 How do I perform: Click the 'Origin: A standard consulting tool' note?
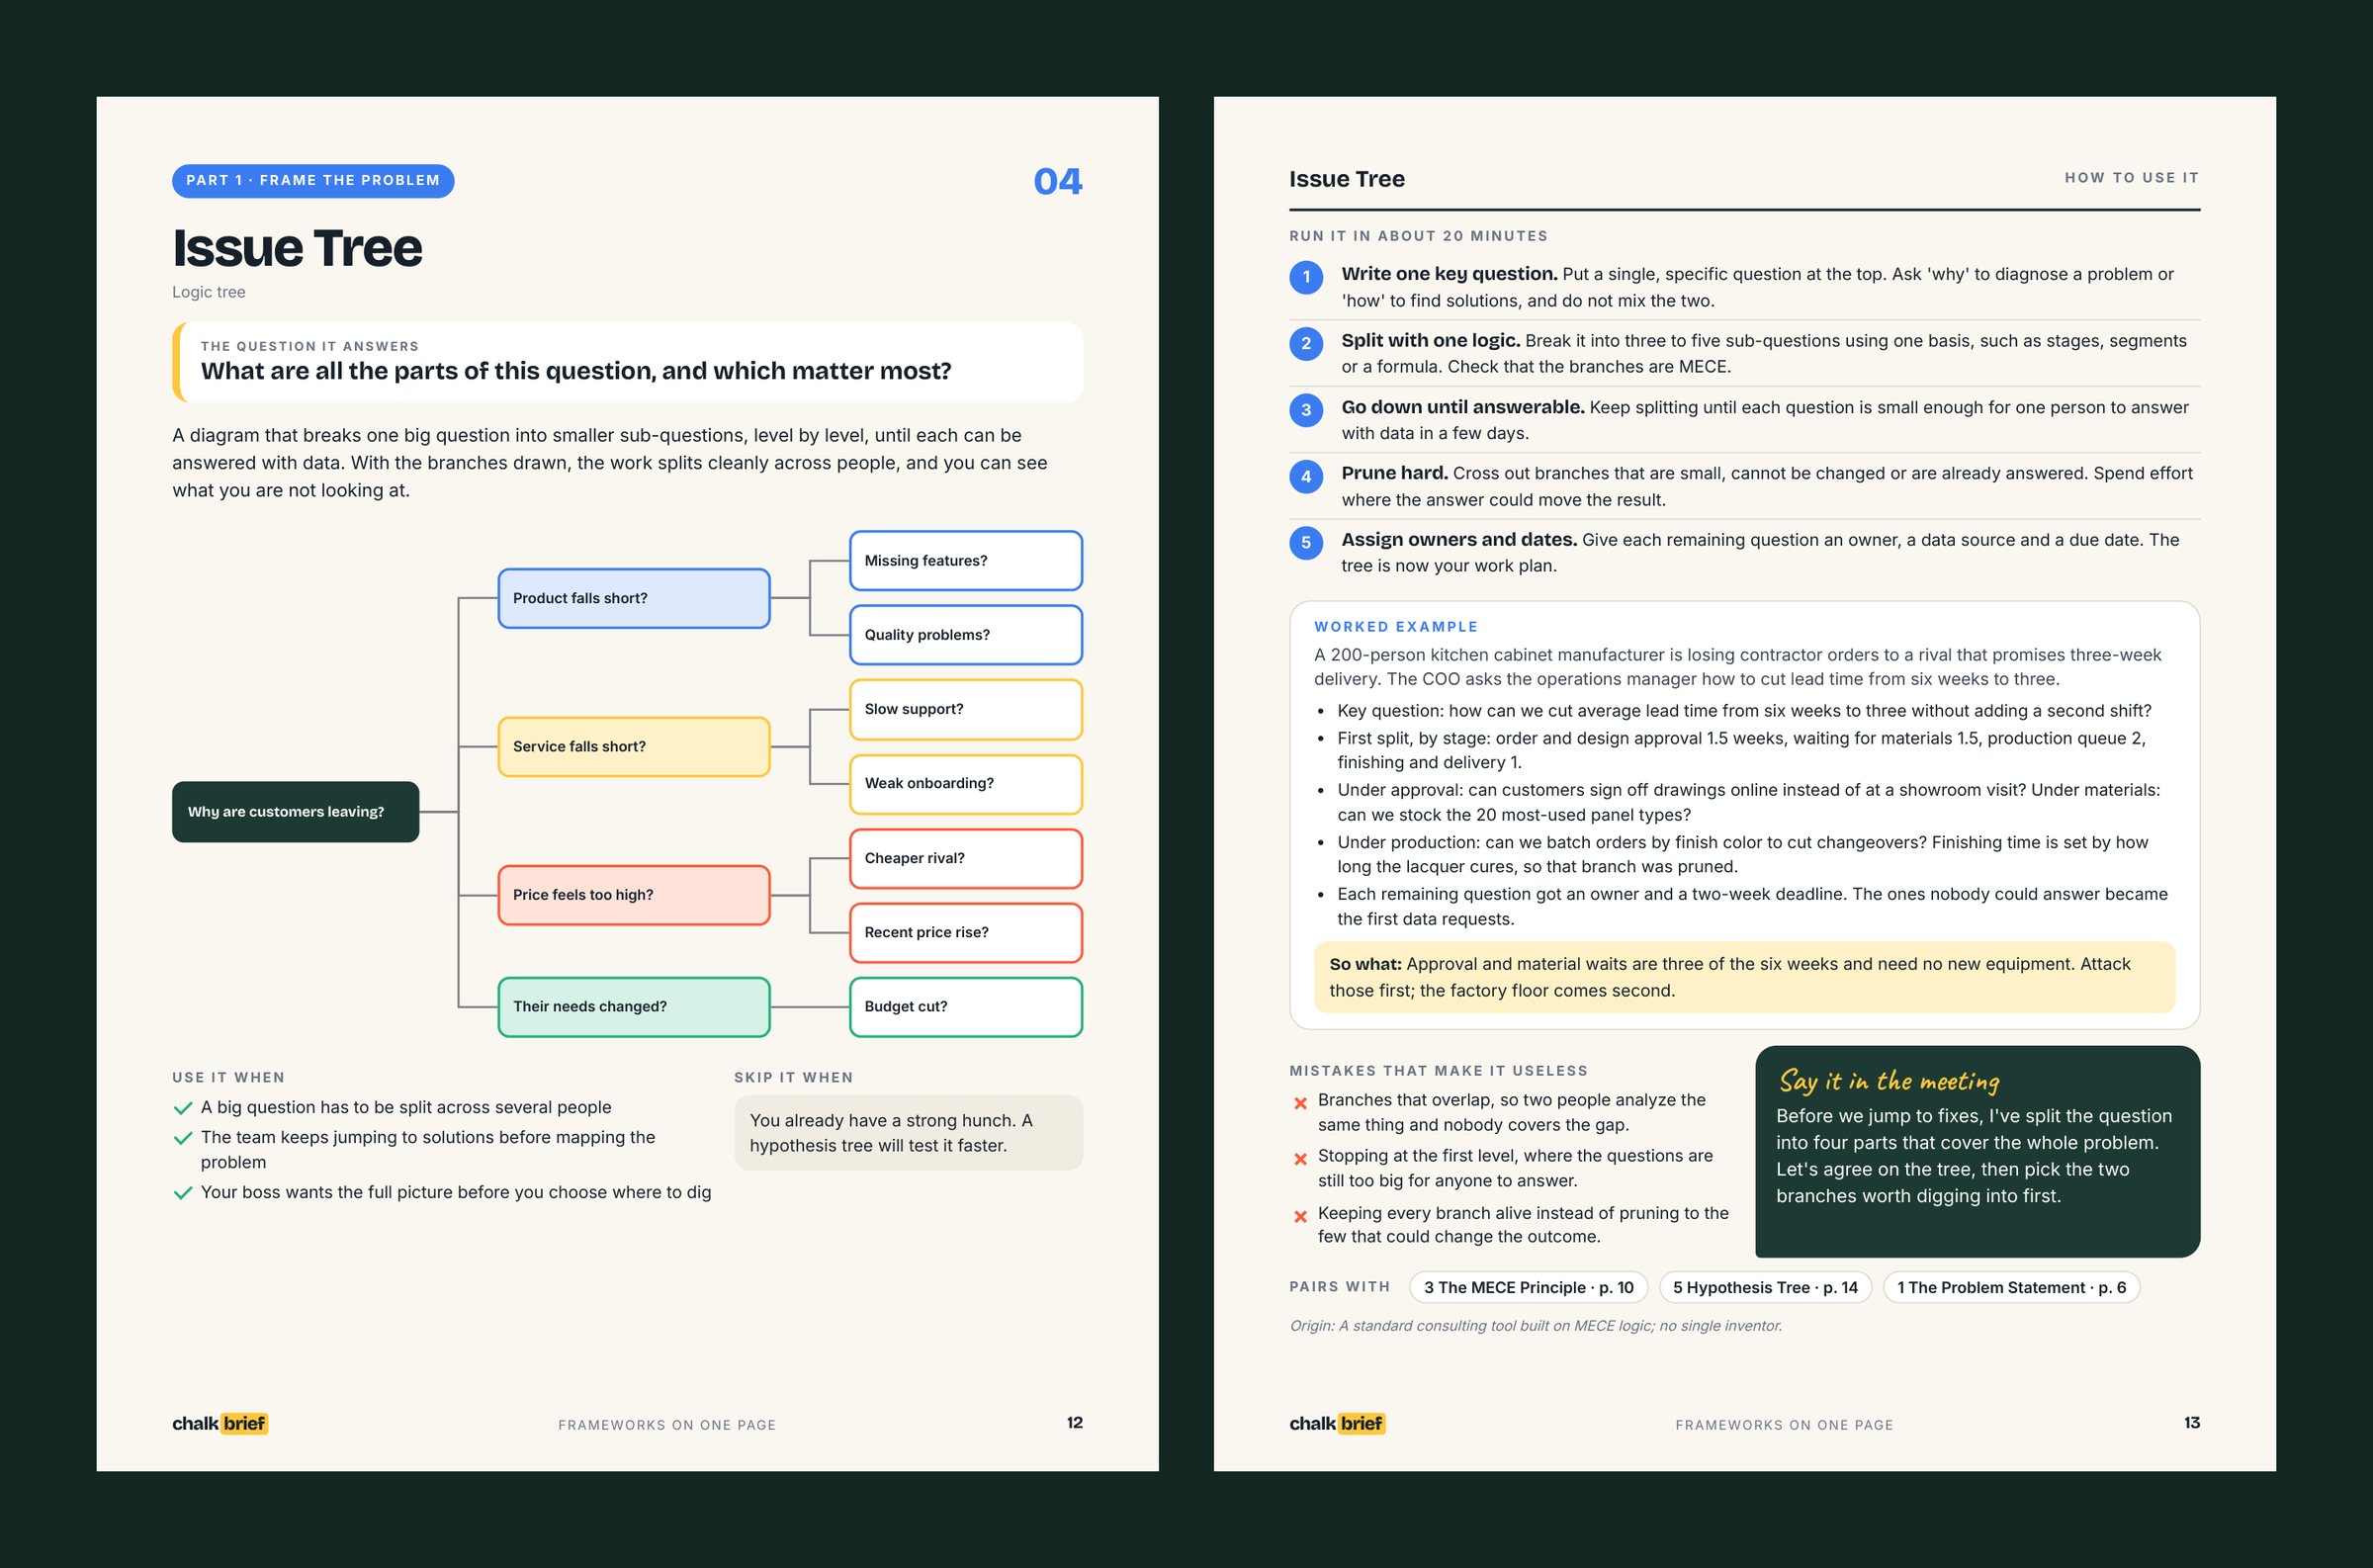pyautogui.click(x=1536, y=1326)
